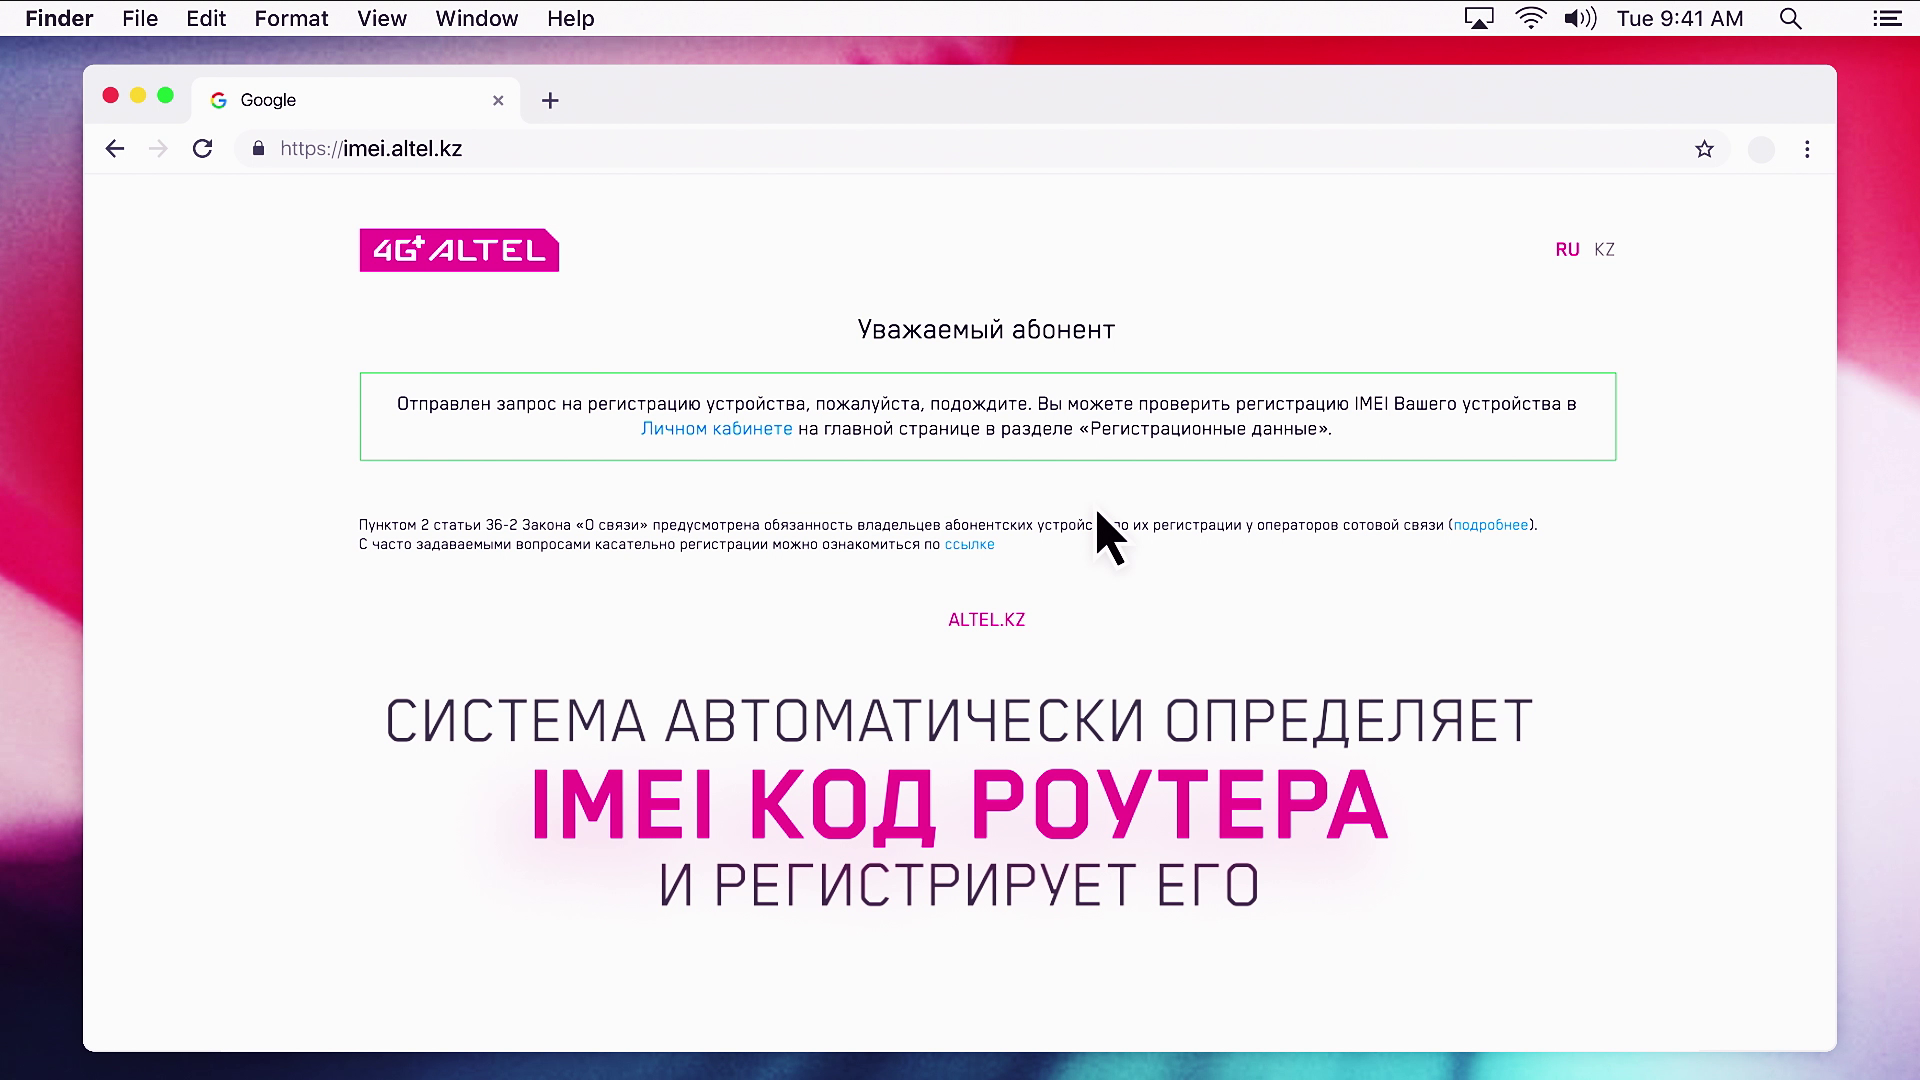Screen dimensions: 1920x1080
Task: Switch language to KZ
Action: (x=1604, y=250)
